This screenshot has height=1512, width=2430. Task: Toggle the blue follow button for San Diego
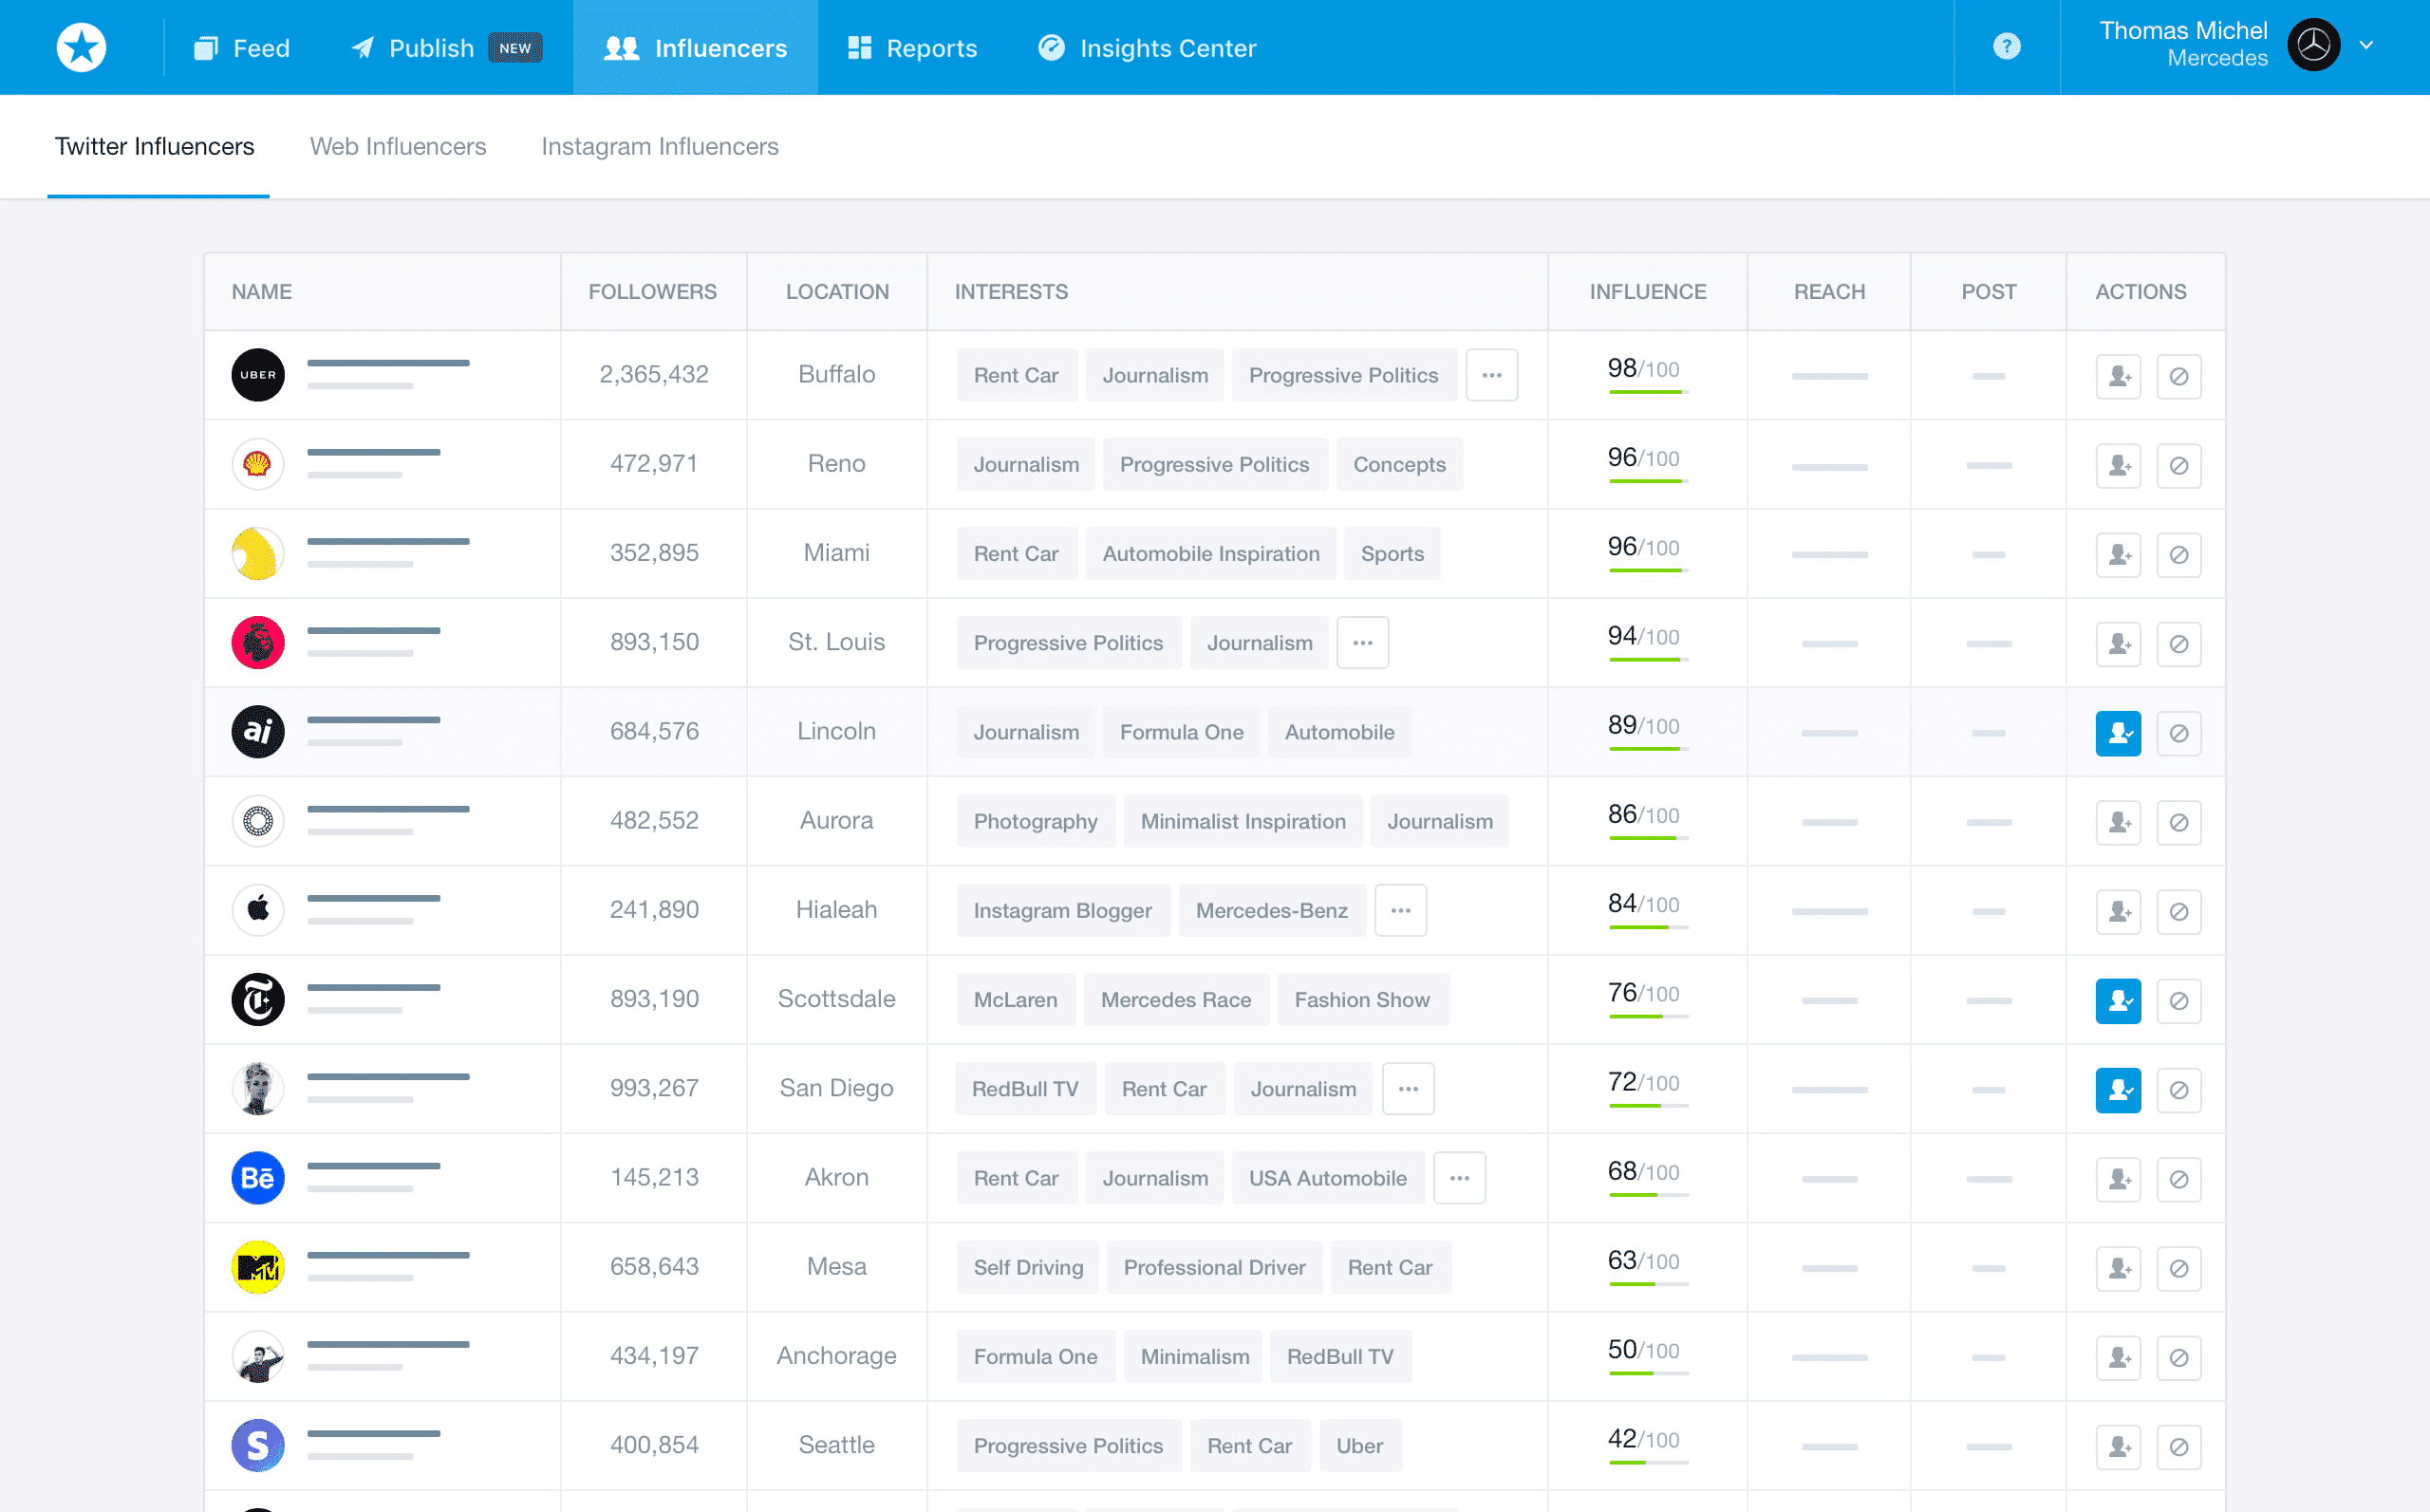[2118, 1090]
